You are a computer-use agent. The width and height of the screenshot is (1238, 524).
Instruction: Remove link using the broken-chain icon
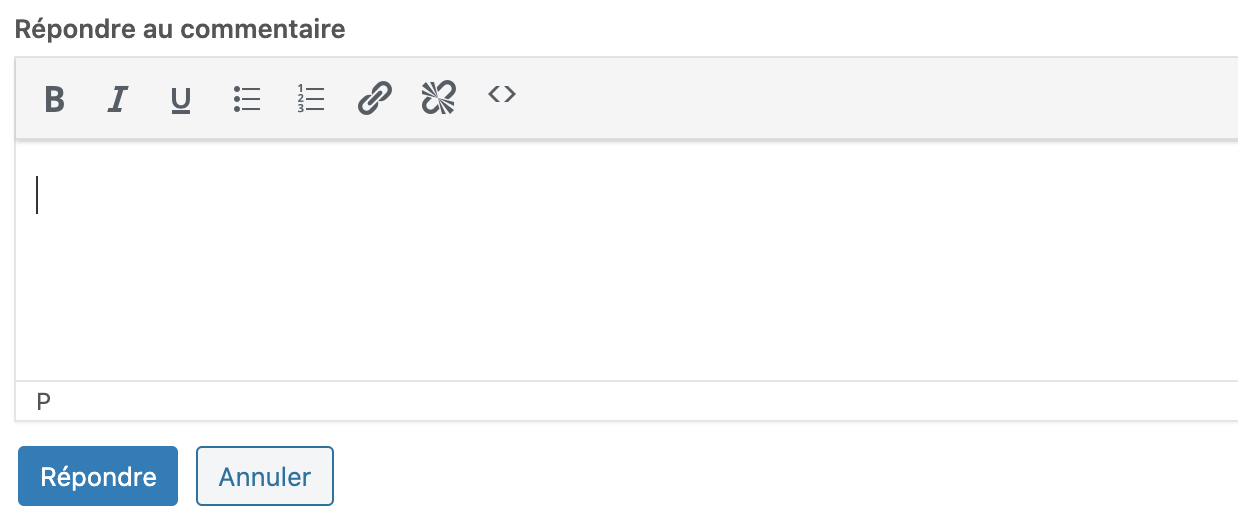point(438,99)
